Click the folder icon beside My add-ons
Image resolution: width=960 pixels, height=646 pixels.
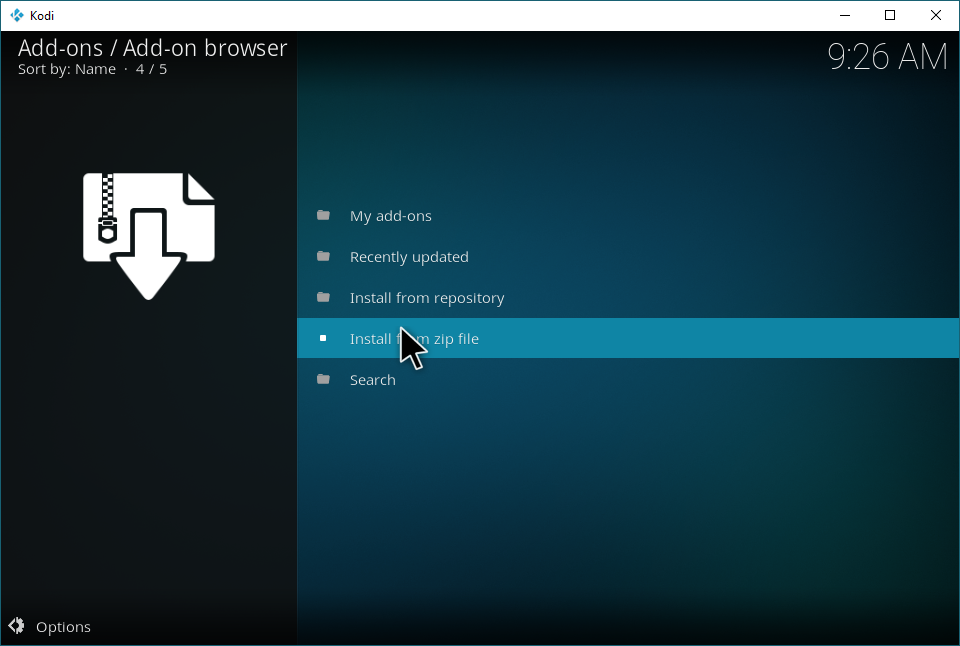[x=323, y=215]
